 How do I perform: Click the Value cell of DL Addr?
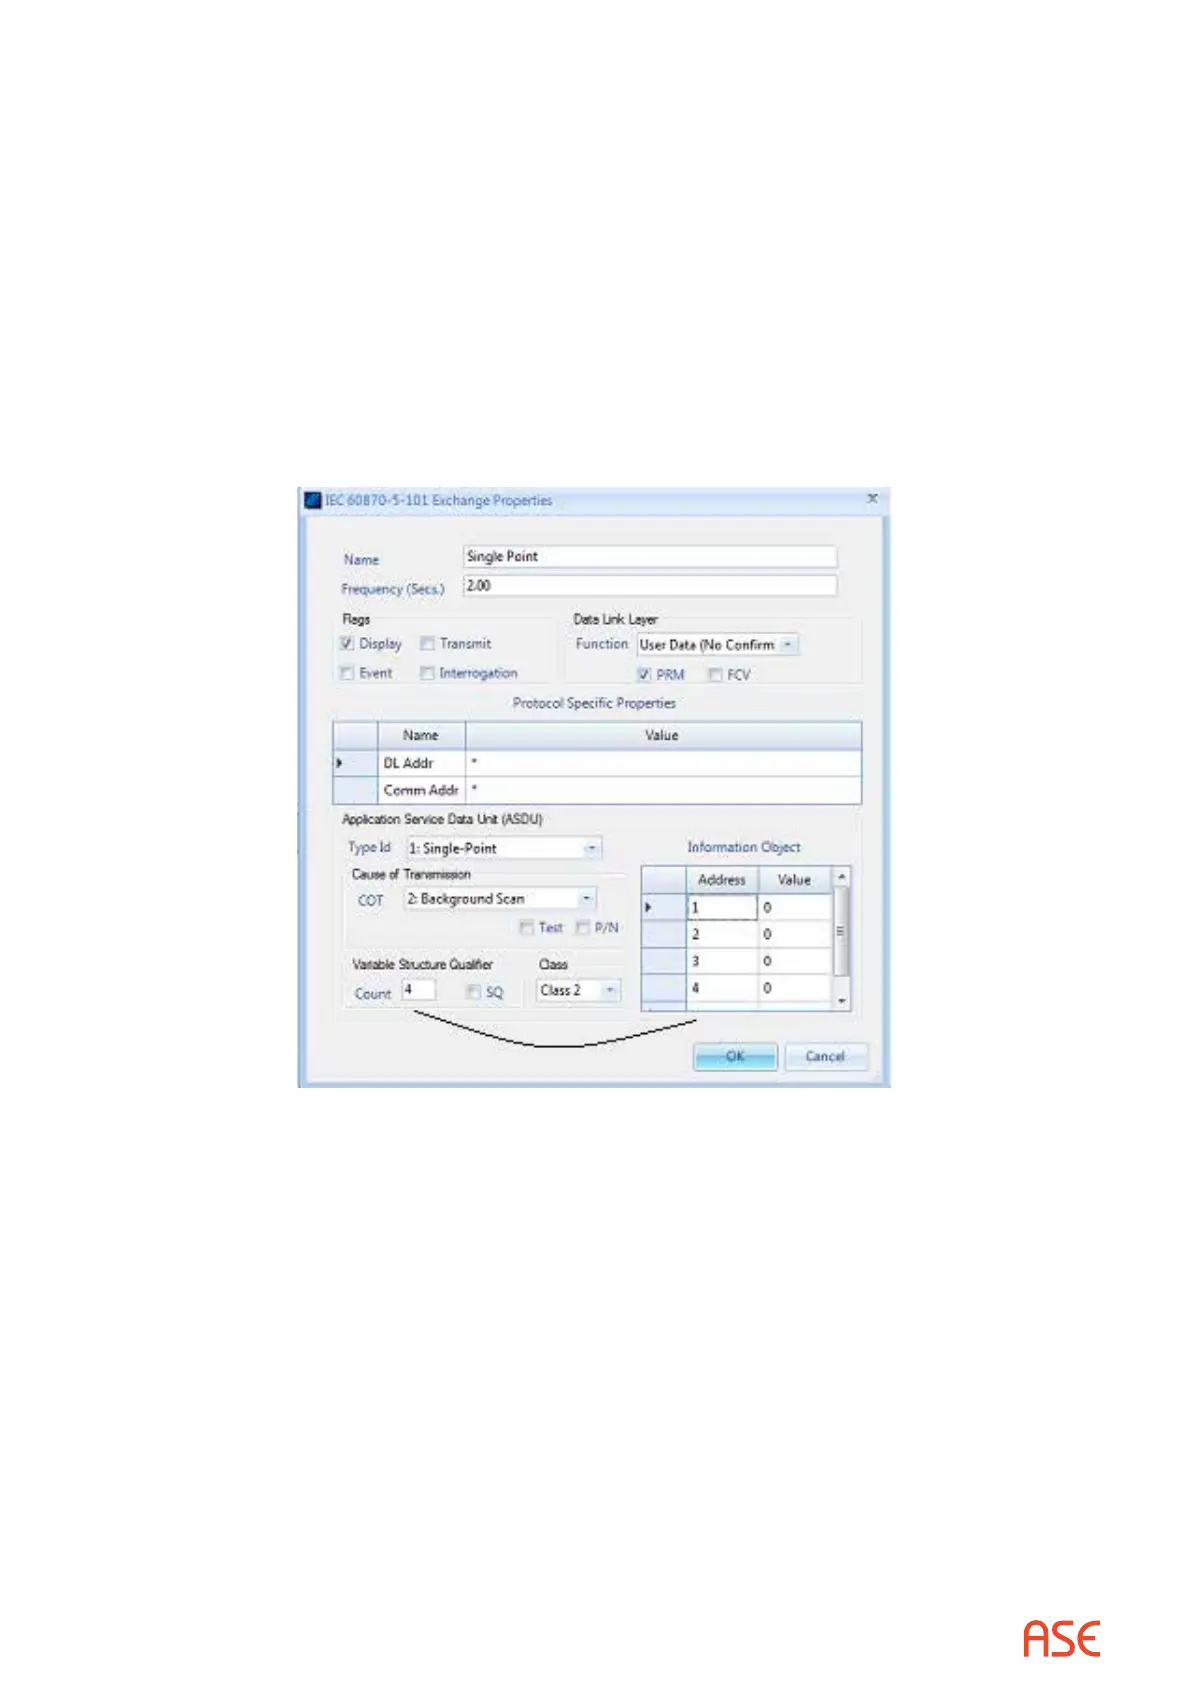(x=663, y=763)
